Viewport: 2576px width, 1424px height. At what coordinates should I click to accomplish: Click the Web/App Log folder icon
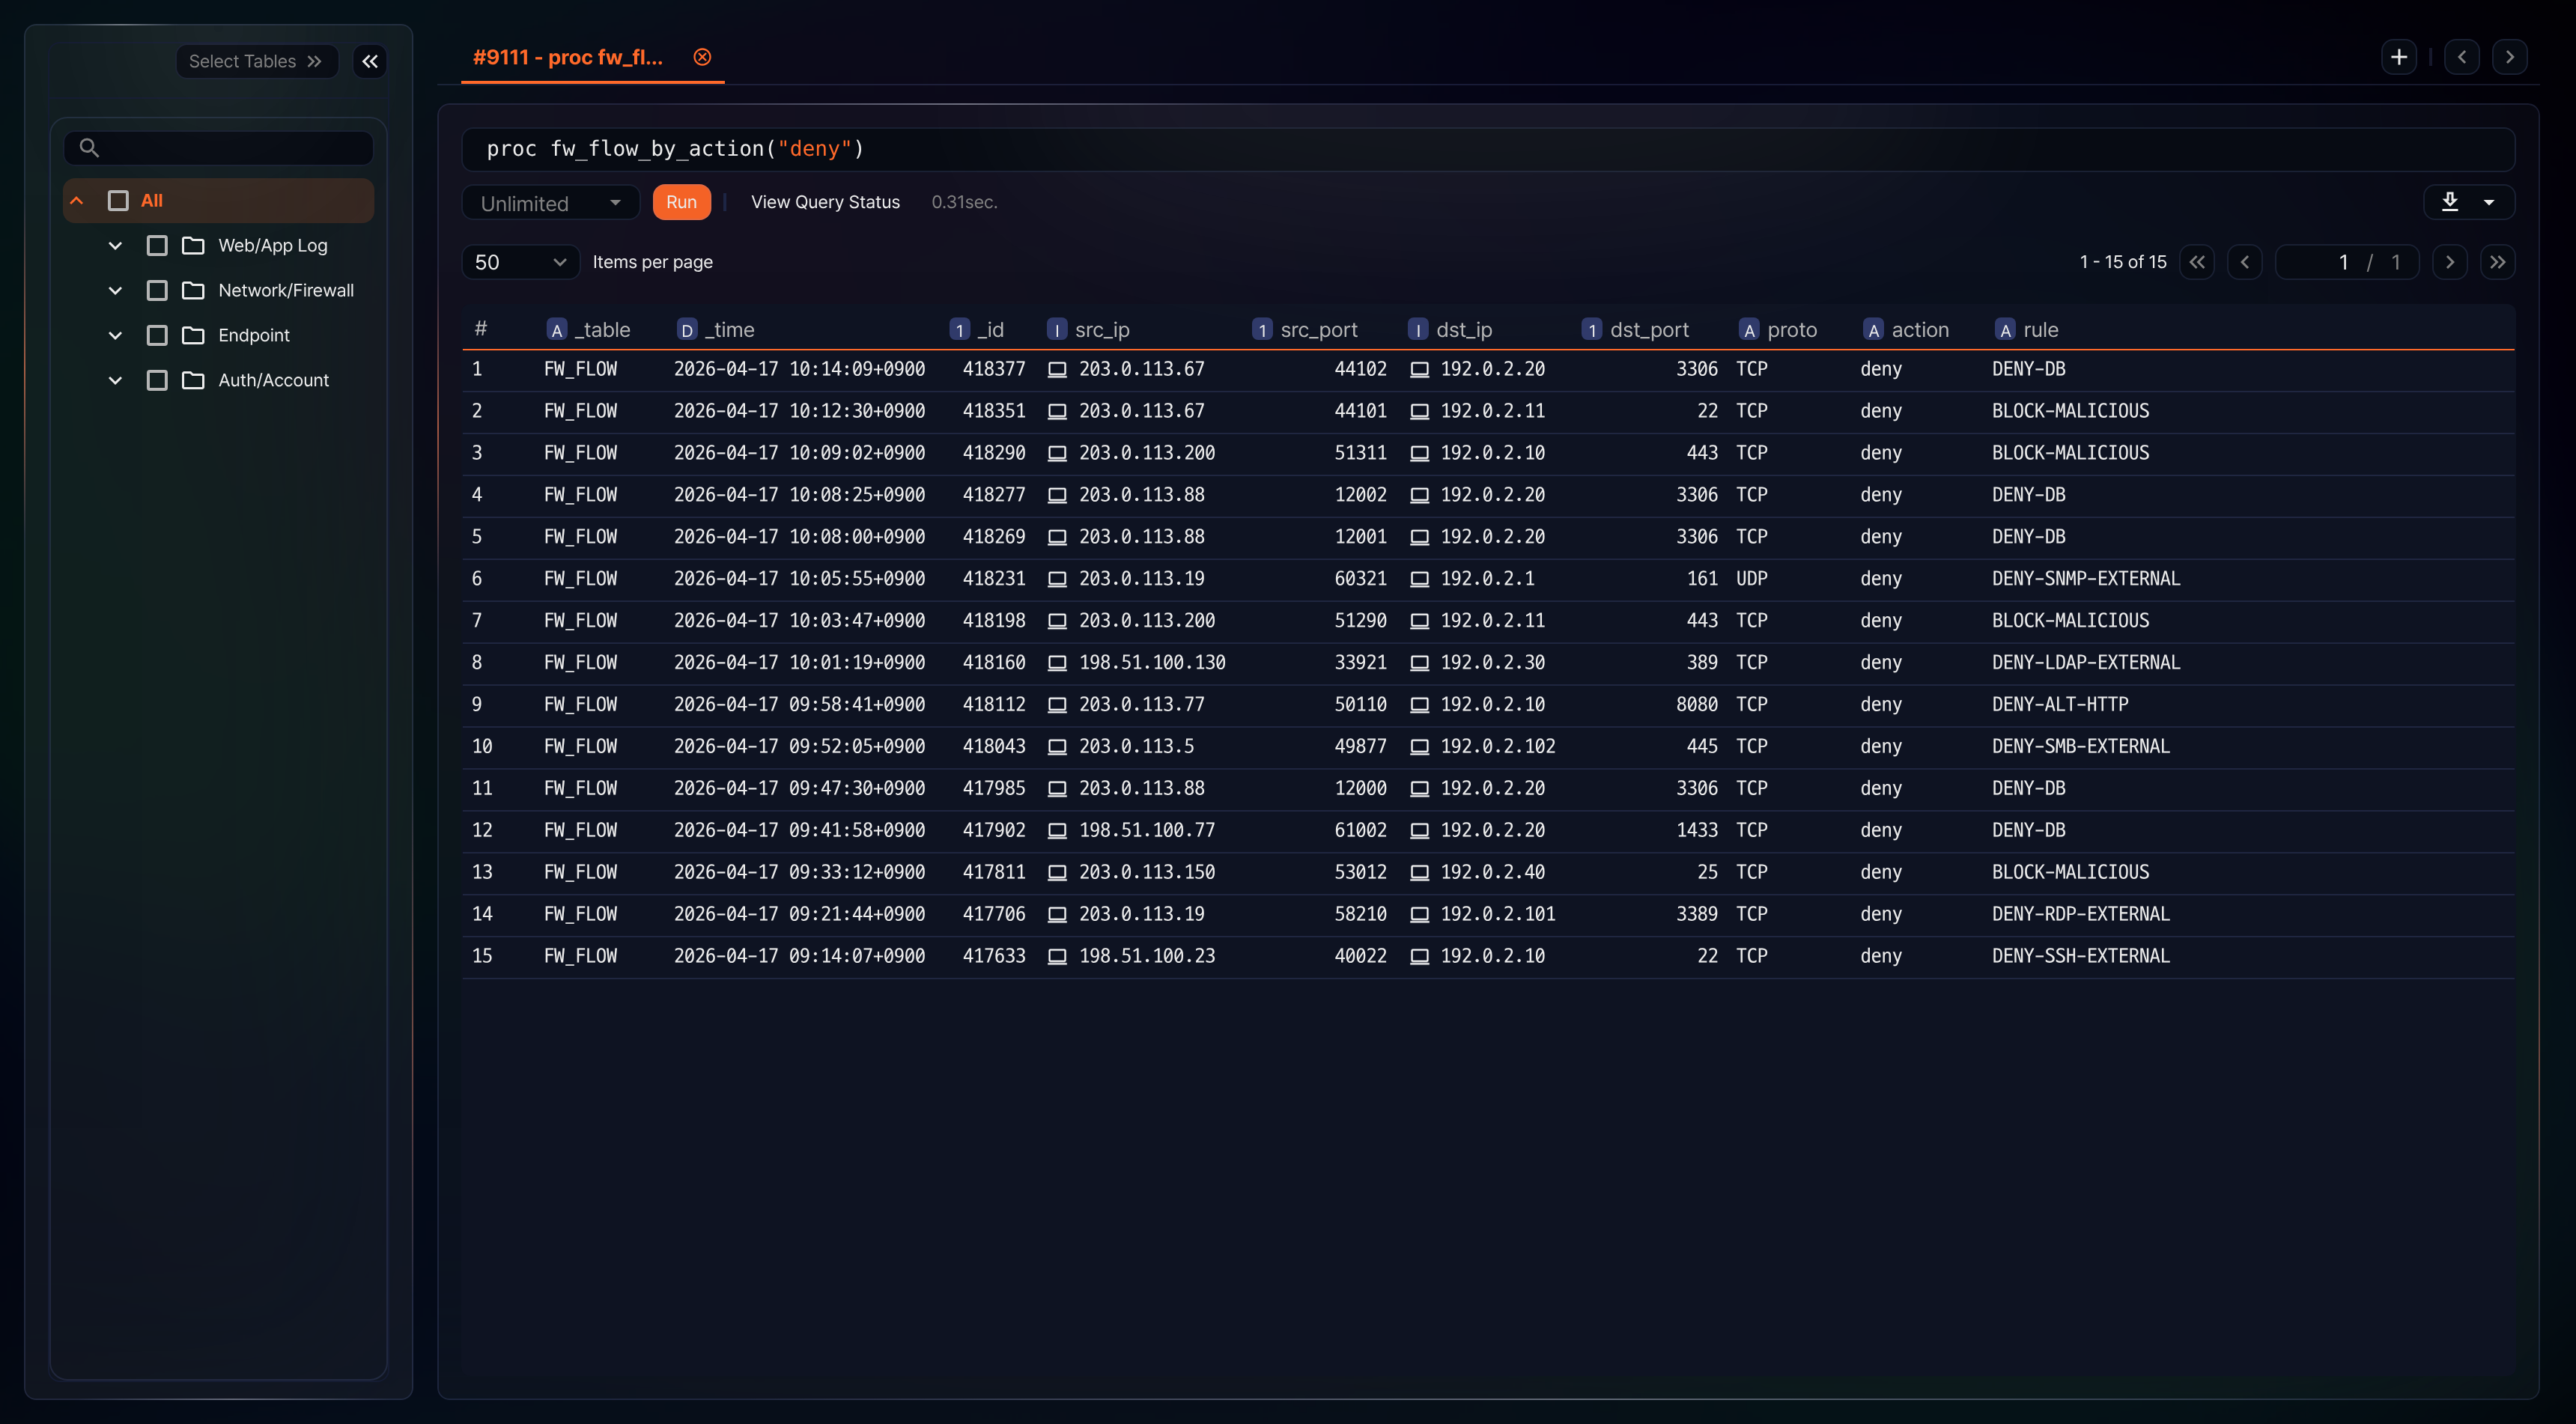[193, 245]
